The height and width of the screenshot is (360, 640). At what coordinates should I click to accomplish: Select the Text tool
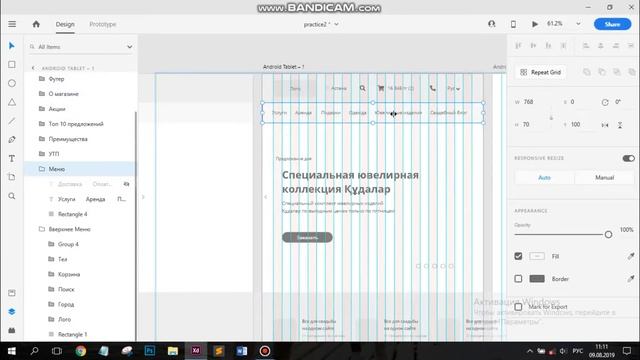[12, 158]
